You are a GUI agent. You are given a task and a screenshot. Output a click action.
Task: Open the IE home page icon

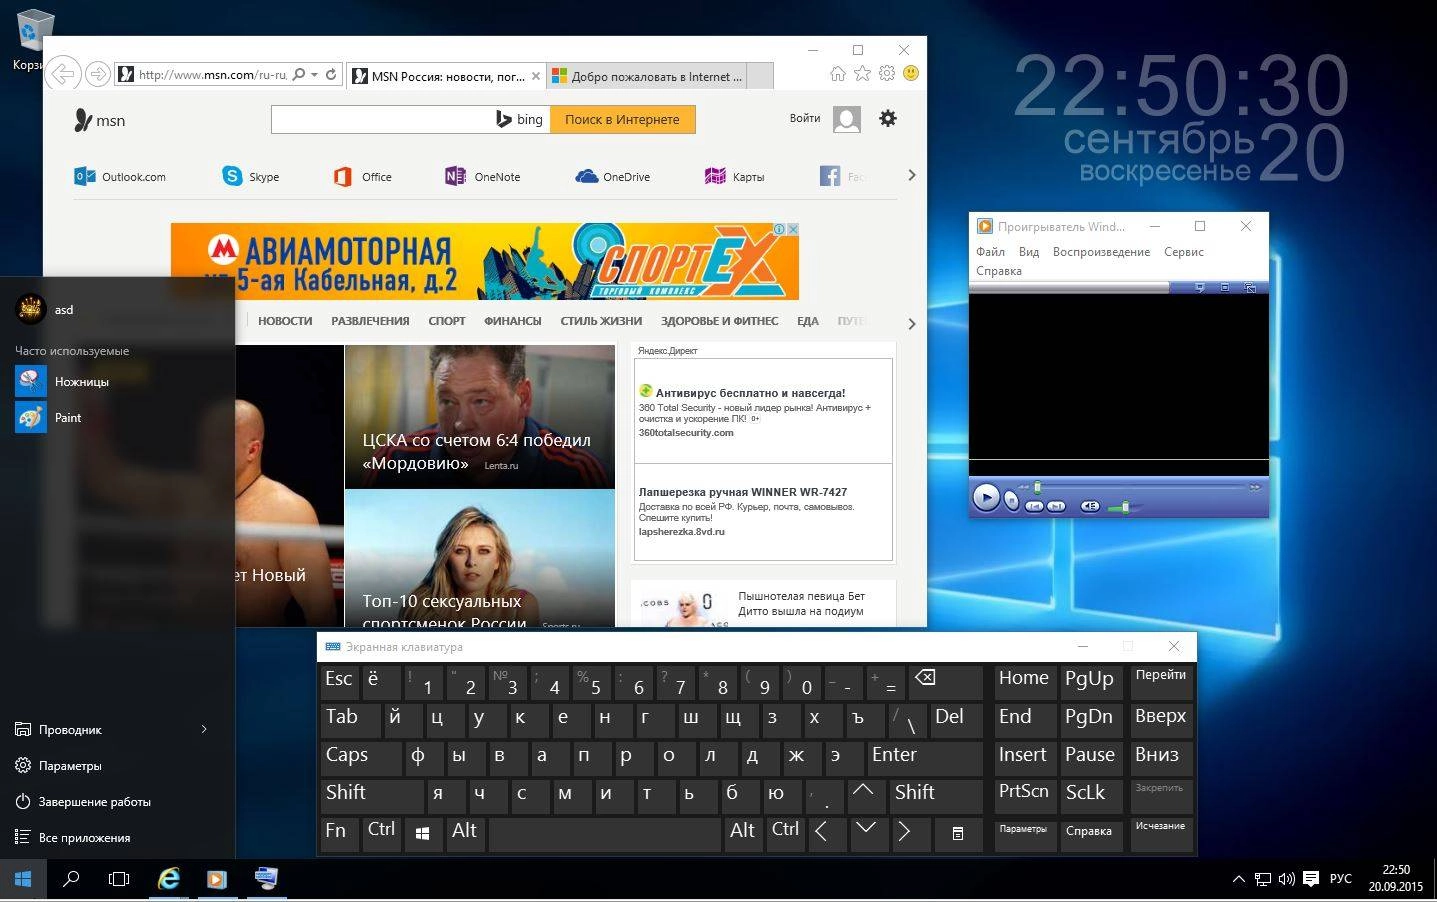pyautogui.click(x=838, y=73)
